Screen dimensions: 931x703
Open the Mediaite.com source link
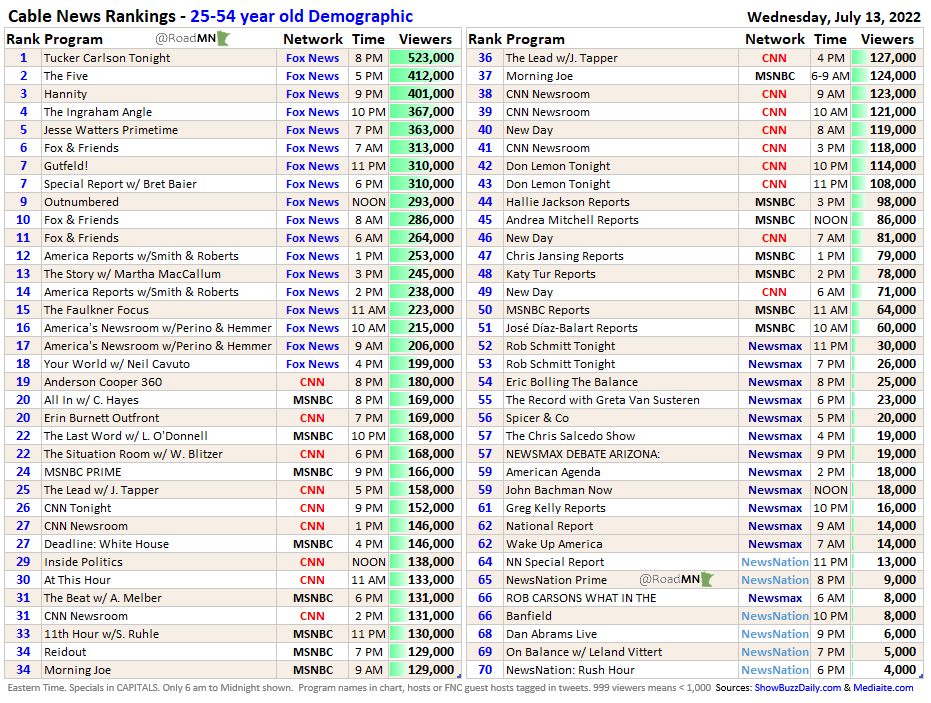pos(884,688)
